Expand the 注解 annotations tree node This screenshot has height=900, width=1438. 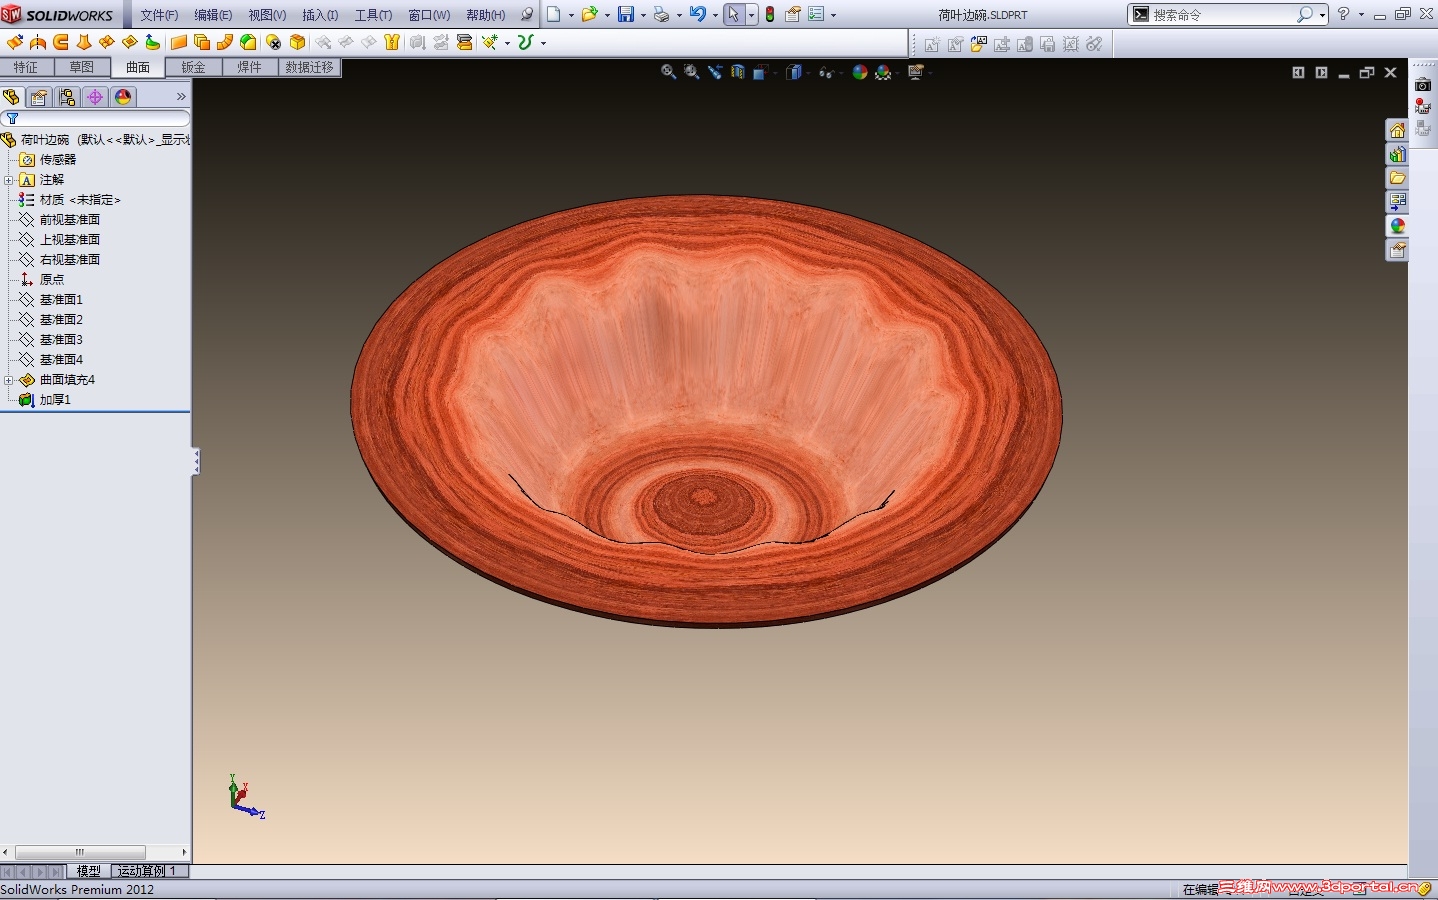[8, 180]
